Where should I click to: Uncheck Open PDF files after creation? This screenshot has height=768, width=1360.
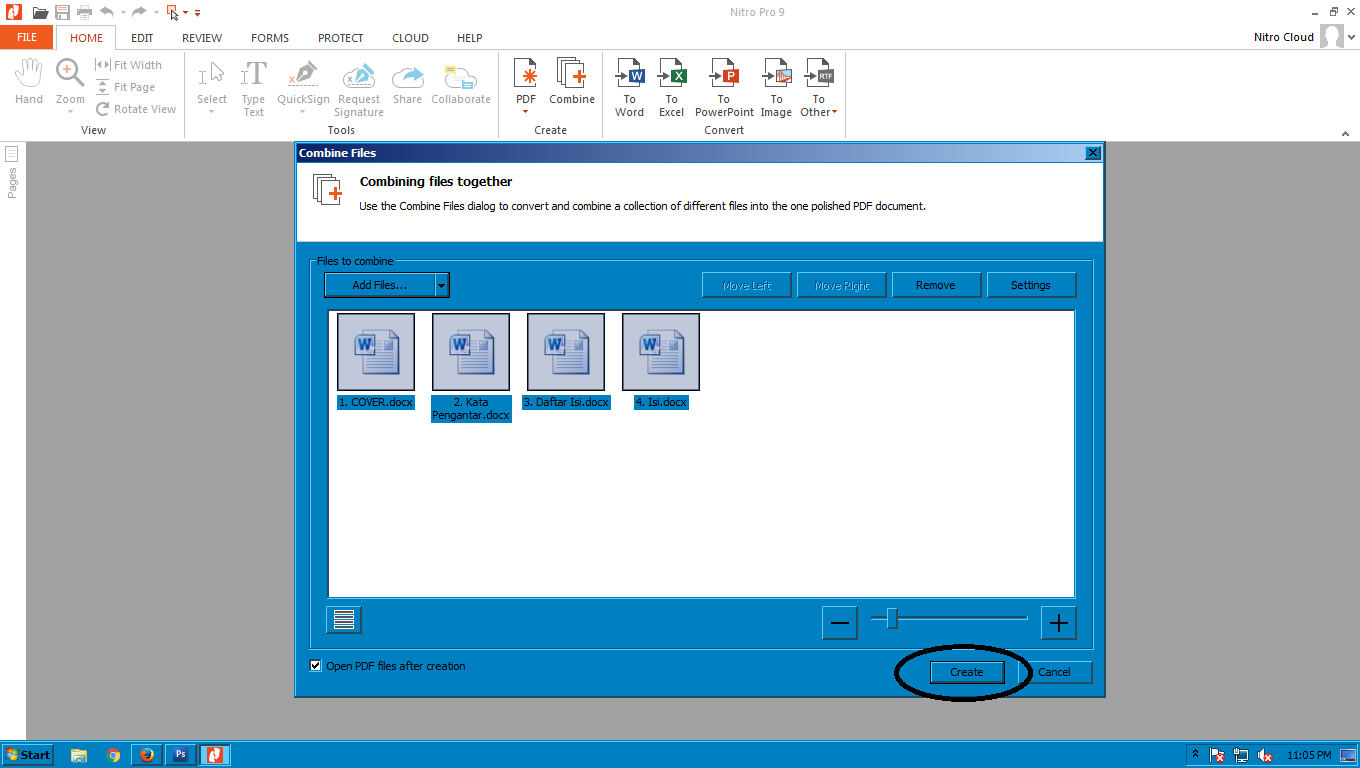[x=315, y=665]
